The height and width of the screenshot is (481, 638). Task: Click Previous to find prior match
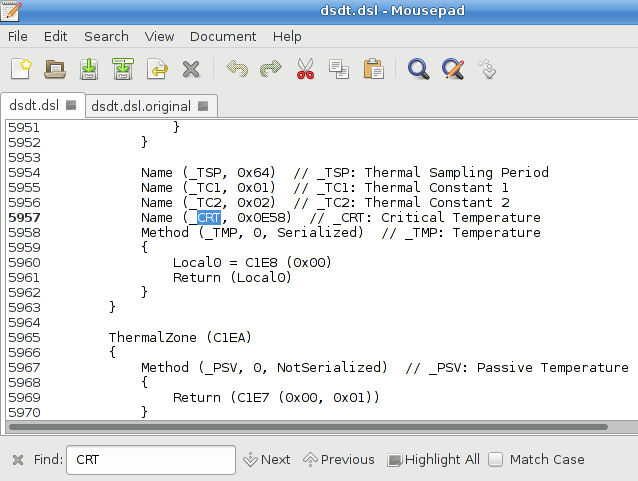pos(339,459)
